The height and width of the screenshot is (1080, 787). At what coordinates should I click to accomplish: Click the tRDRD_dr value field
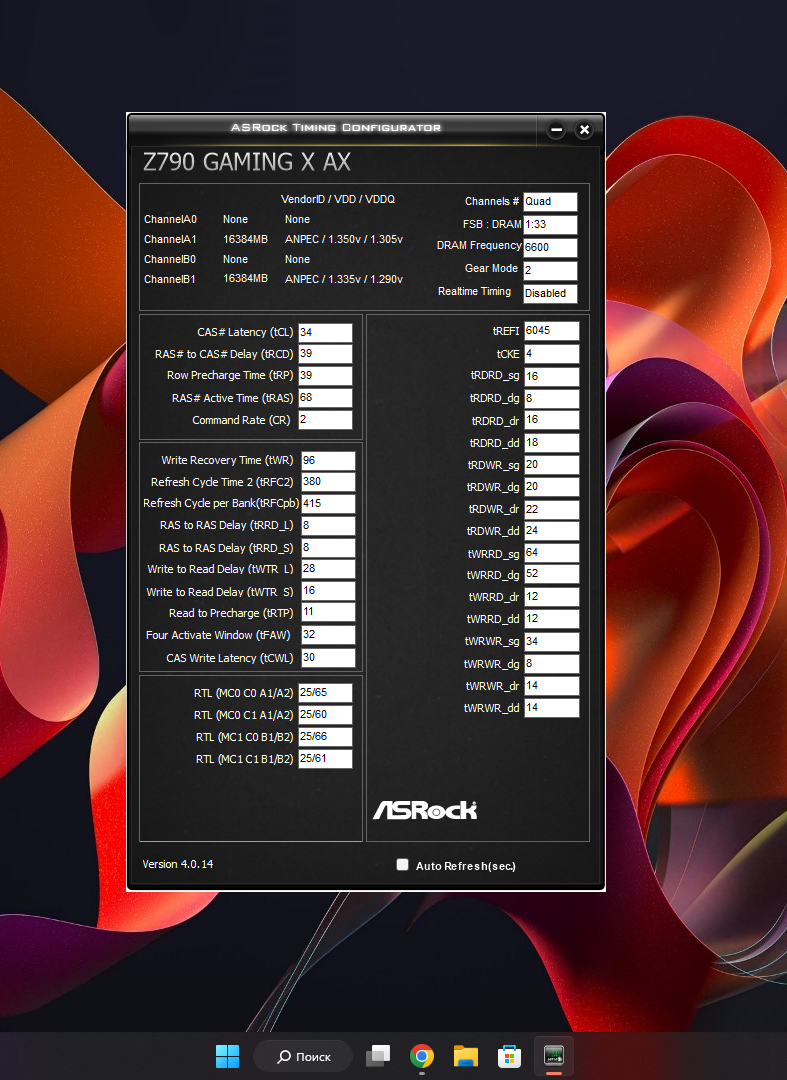click(552, 420)
